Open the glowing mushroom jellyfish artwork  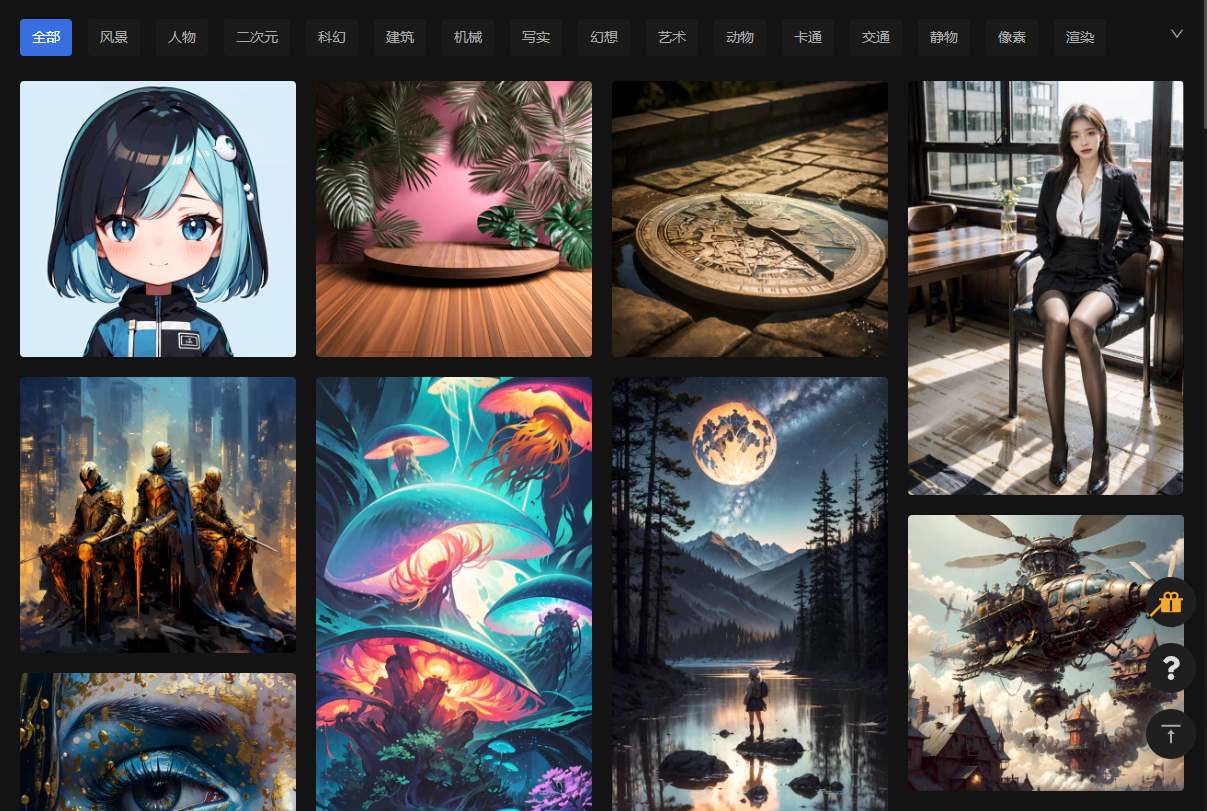(x=454, y=594)
